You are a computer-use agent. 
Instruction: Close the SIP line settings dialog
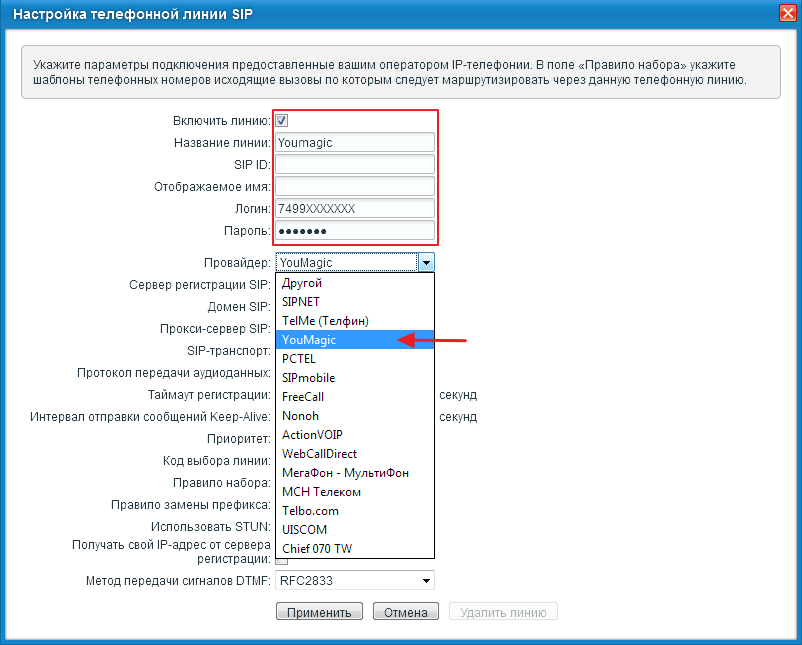788,13
